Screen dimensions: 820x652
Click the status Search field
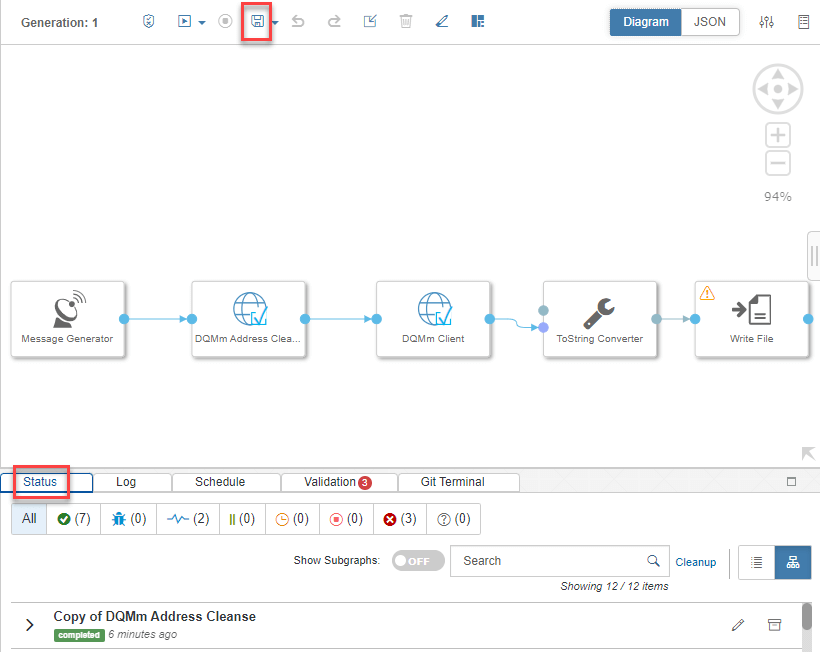560,561
